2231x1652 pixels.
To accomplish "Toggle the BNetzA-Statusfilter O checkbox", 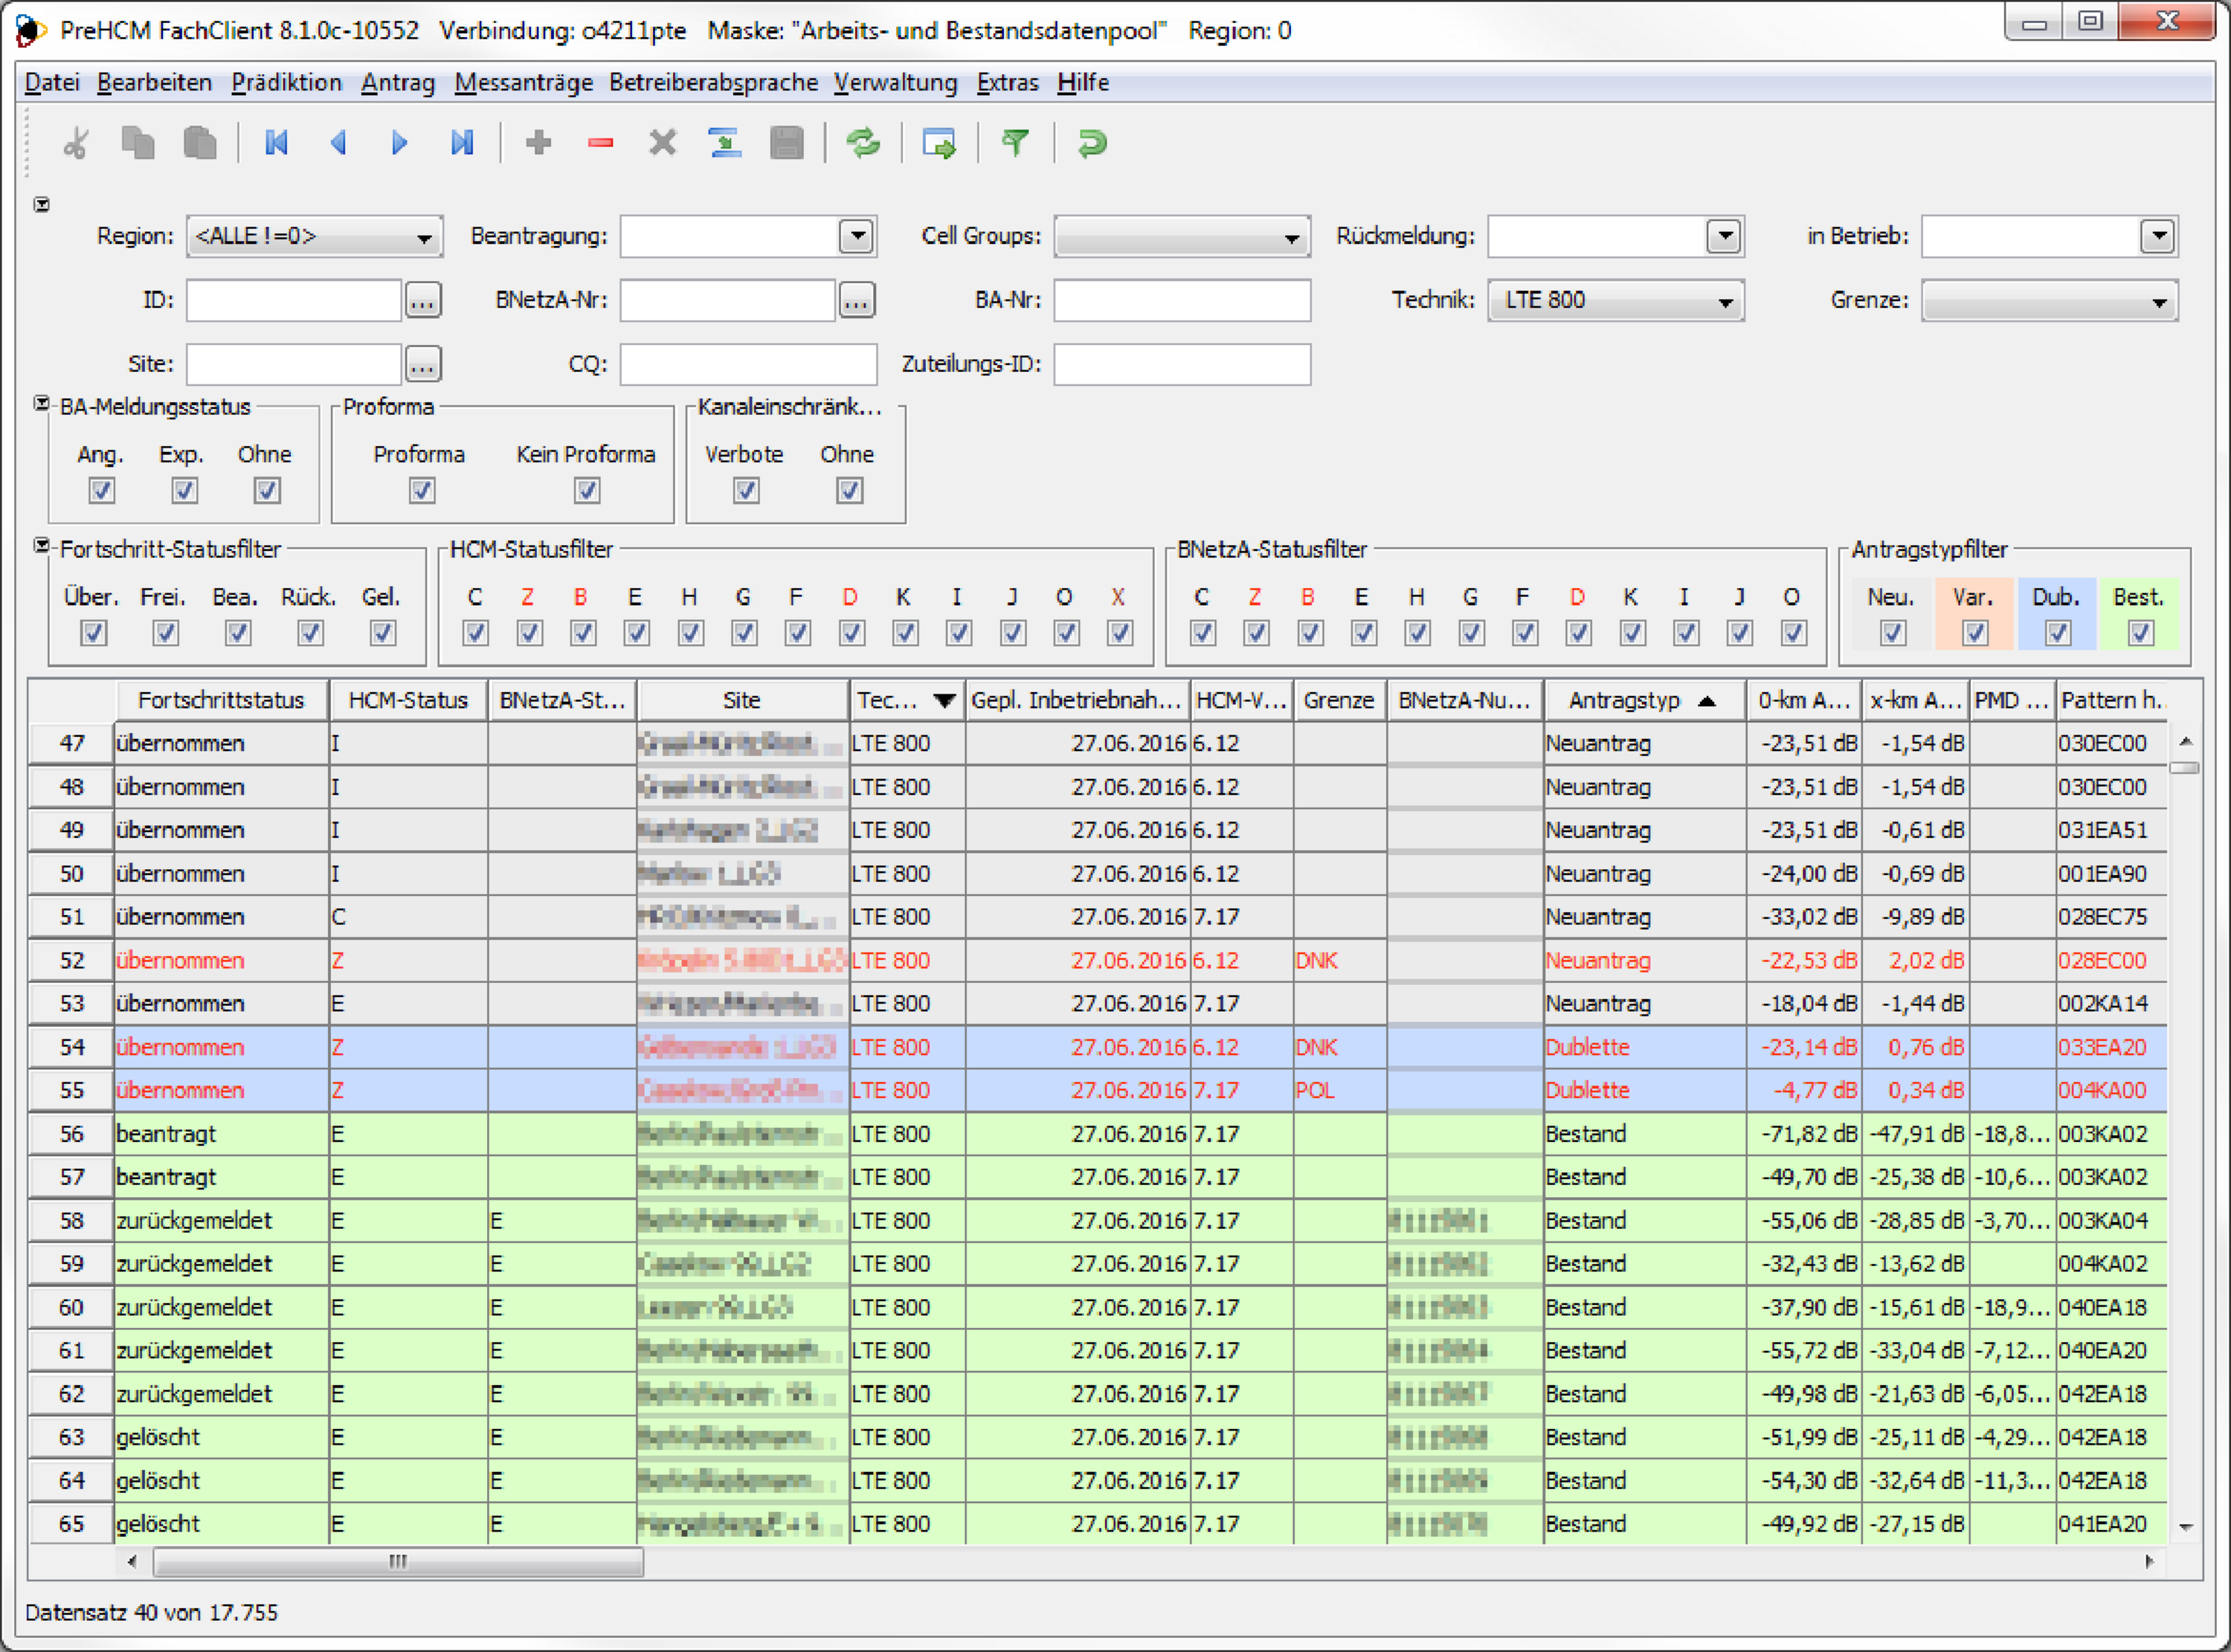I will coord(1794,633).
